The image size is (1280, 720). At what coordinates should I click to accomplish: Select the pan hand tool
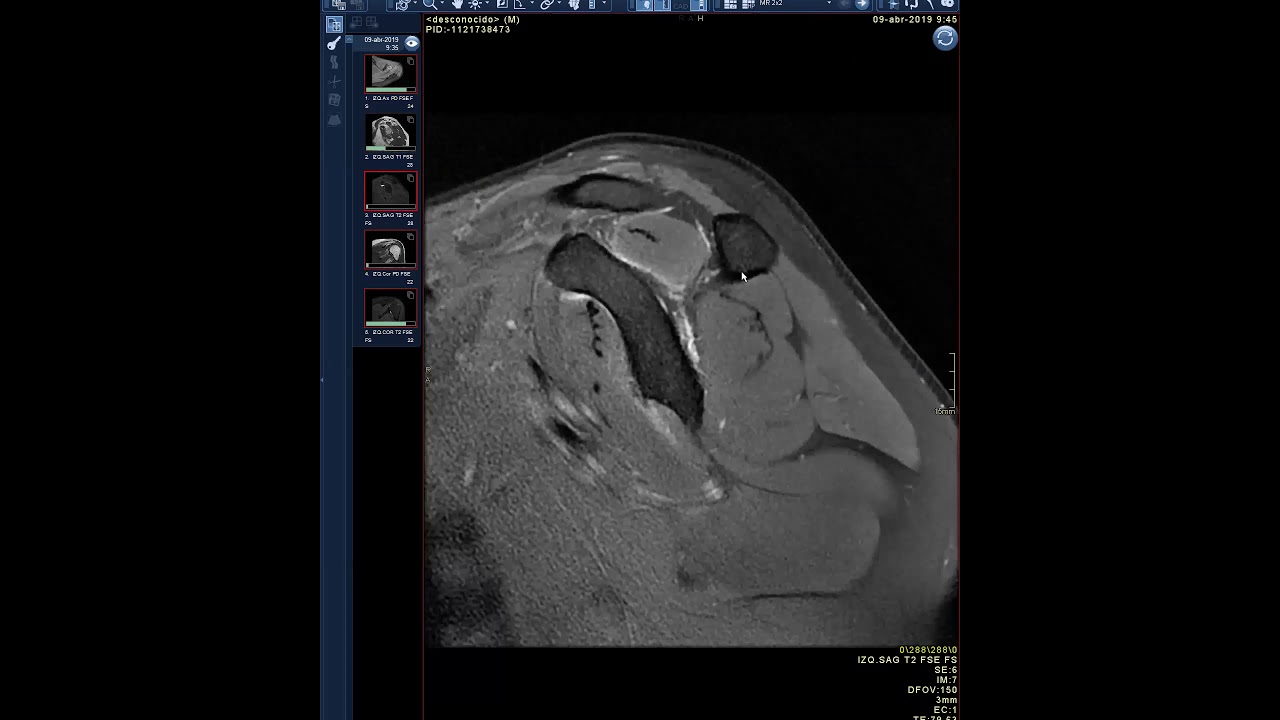457,4
